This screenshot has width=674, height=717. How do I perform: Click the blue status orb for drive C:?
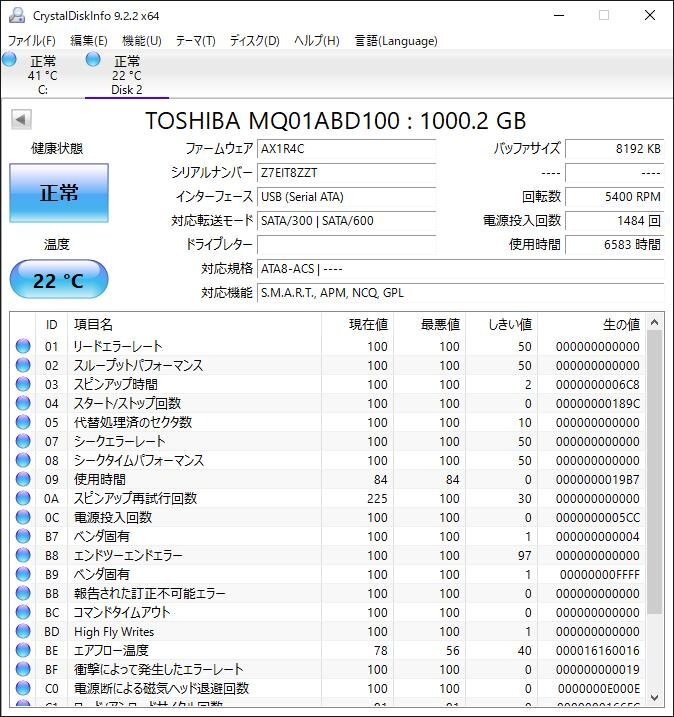click(9, 59)
